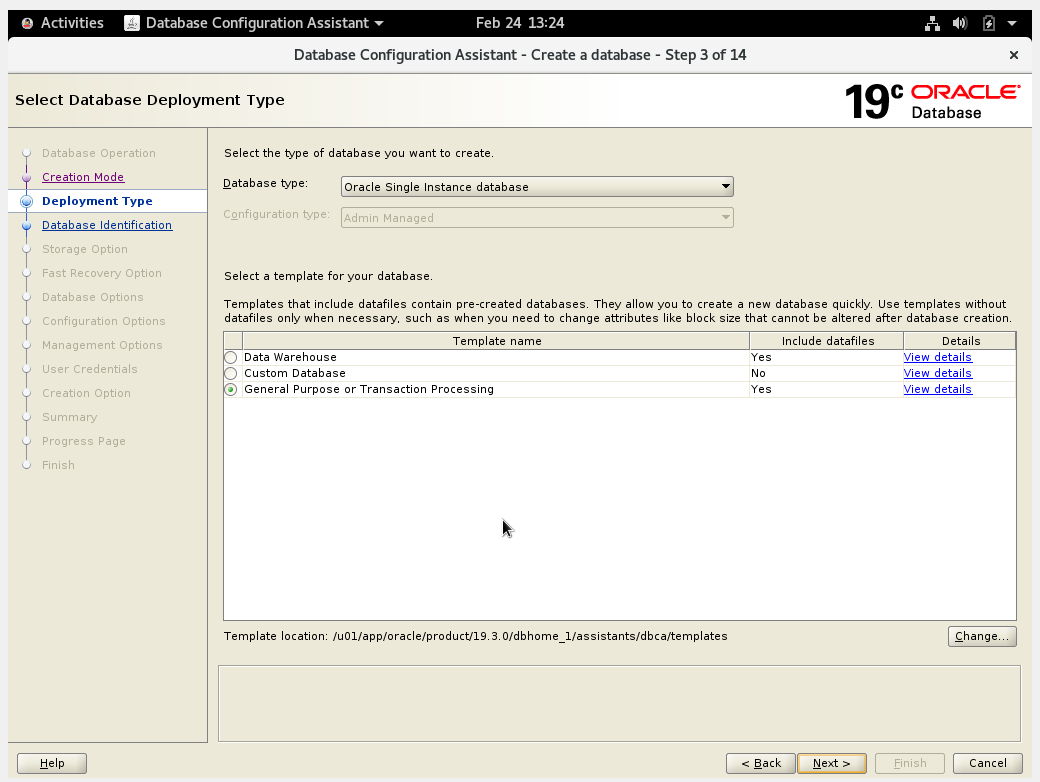This screenshot has width=1040, height=782.
Task: Click the network icon in the top bar
Action: point(932,23)
